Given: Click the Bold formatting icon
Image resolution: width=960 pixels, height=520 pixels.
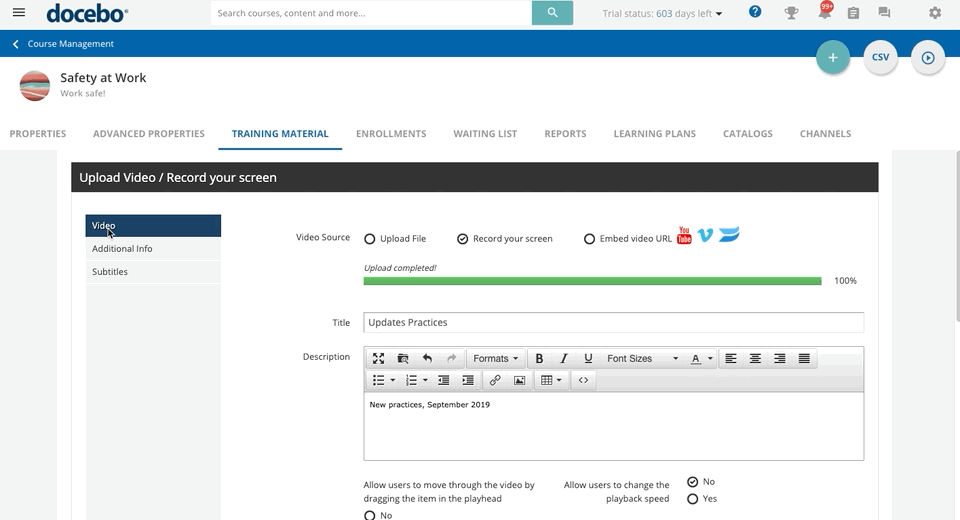Looking at the screenshot, I should 539,358.
